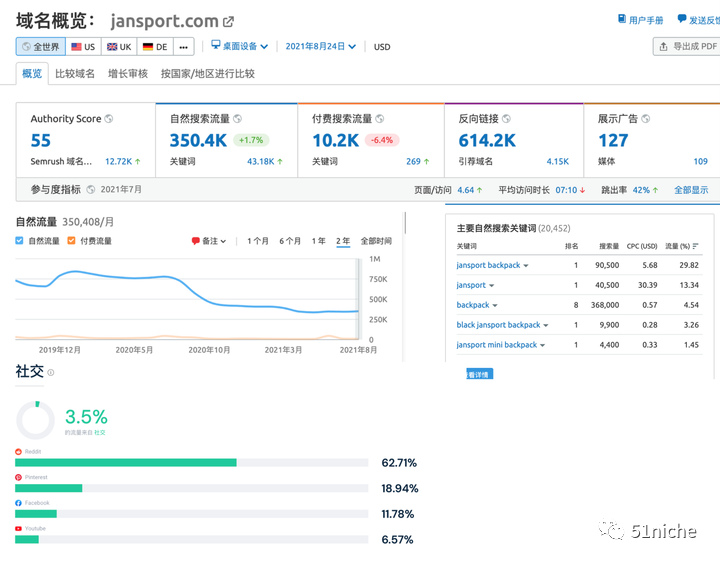This screenshot has height=561, width=720.
Task: Choose the 1年 time range
Action: 318,241
